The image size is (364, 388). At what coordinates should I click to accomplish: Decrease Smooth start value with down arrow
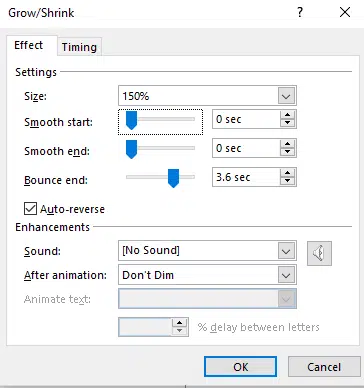[x=287, y=123]
